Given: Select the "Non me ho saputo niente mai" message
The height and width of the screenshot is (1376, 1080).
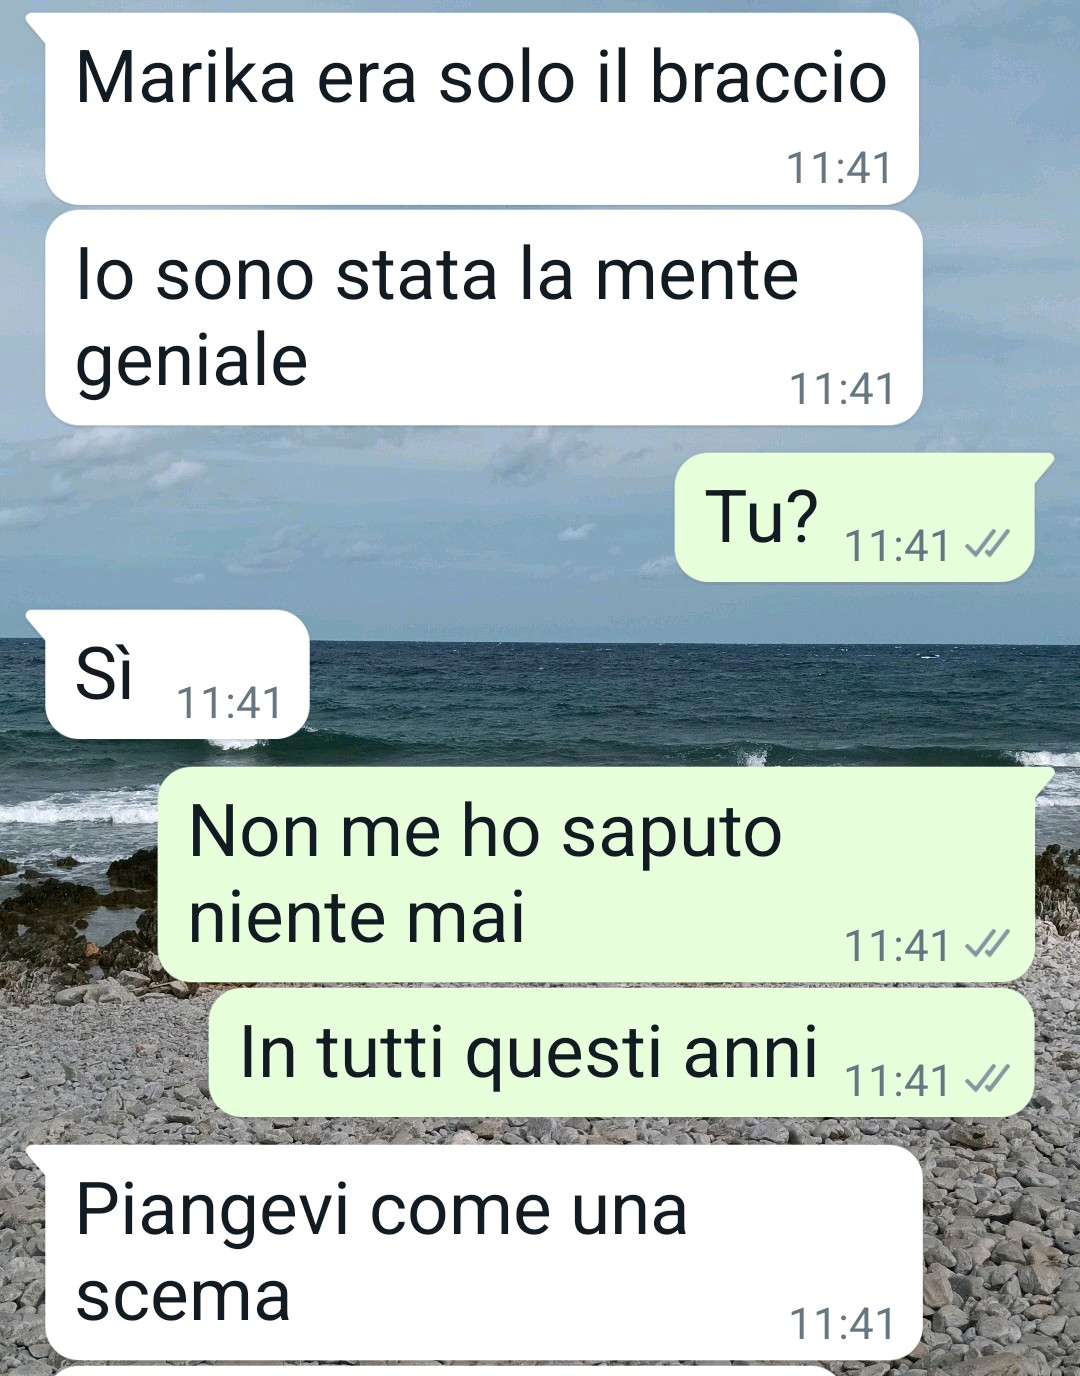Looking at the screenshot, I should pyautogui.click(x=596, y=875).
